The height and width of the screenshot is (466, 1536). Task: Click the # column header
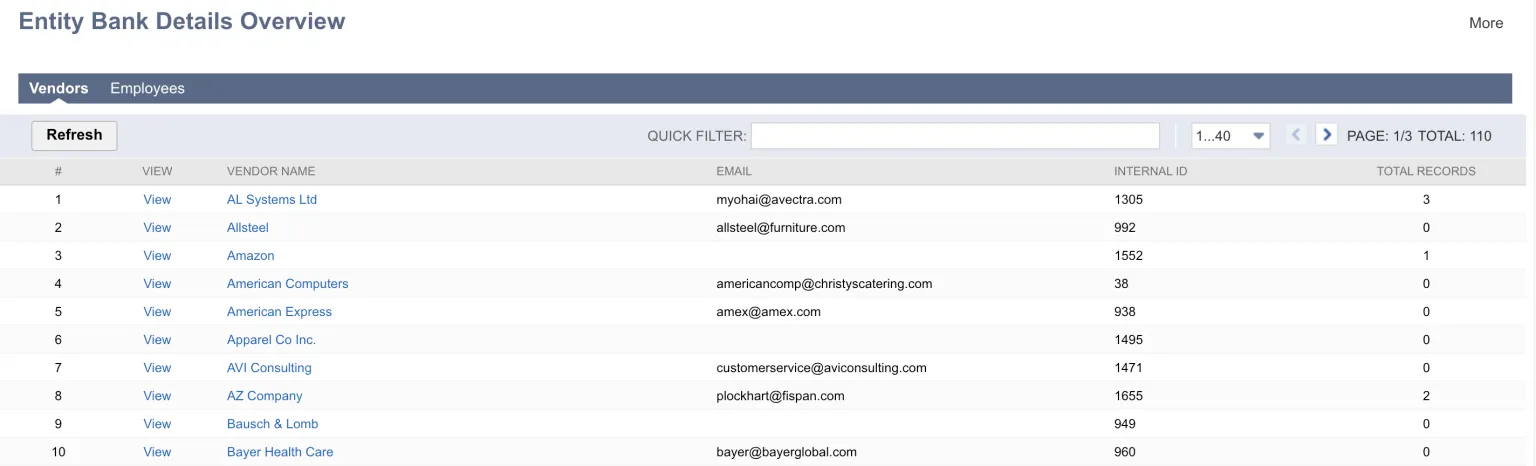click(x=59, y=171)
